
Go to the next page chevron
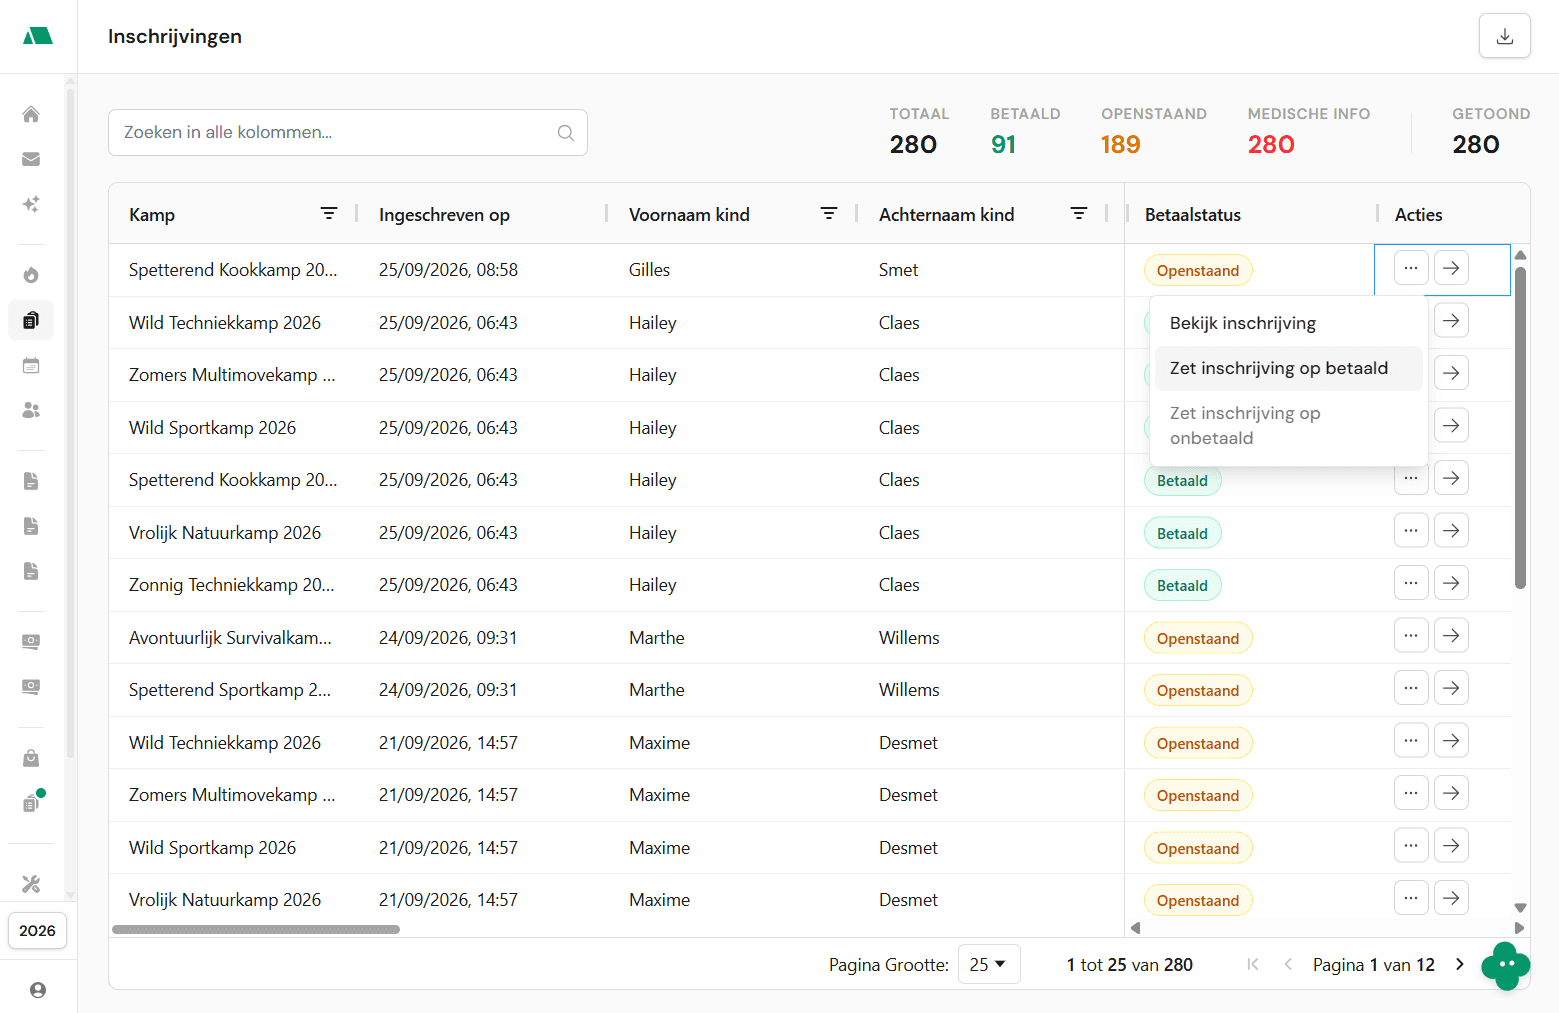coord(1460,965)
